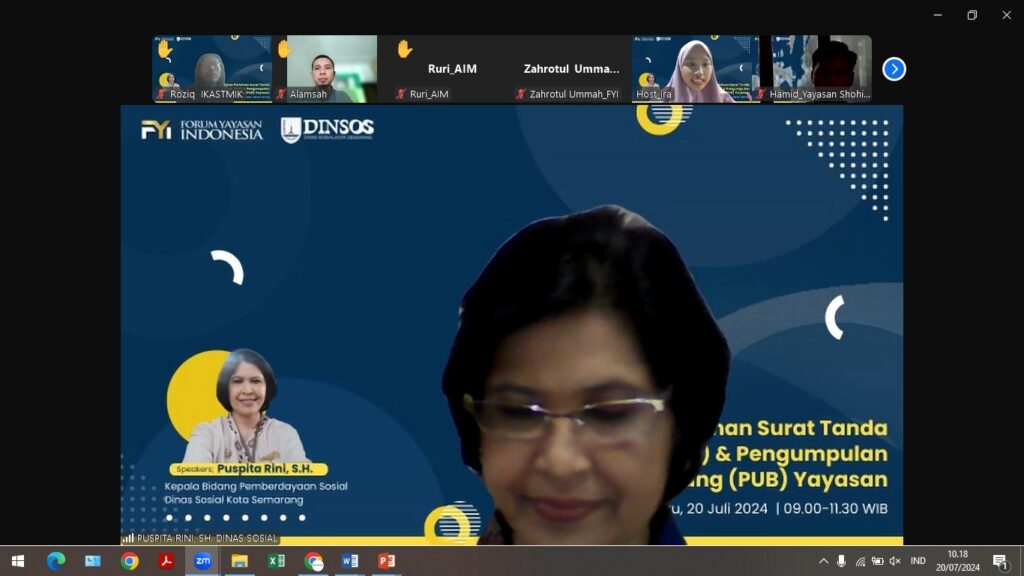Open Google Chrome from the taskbar

[129, 561]
